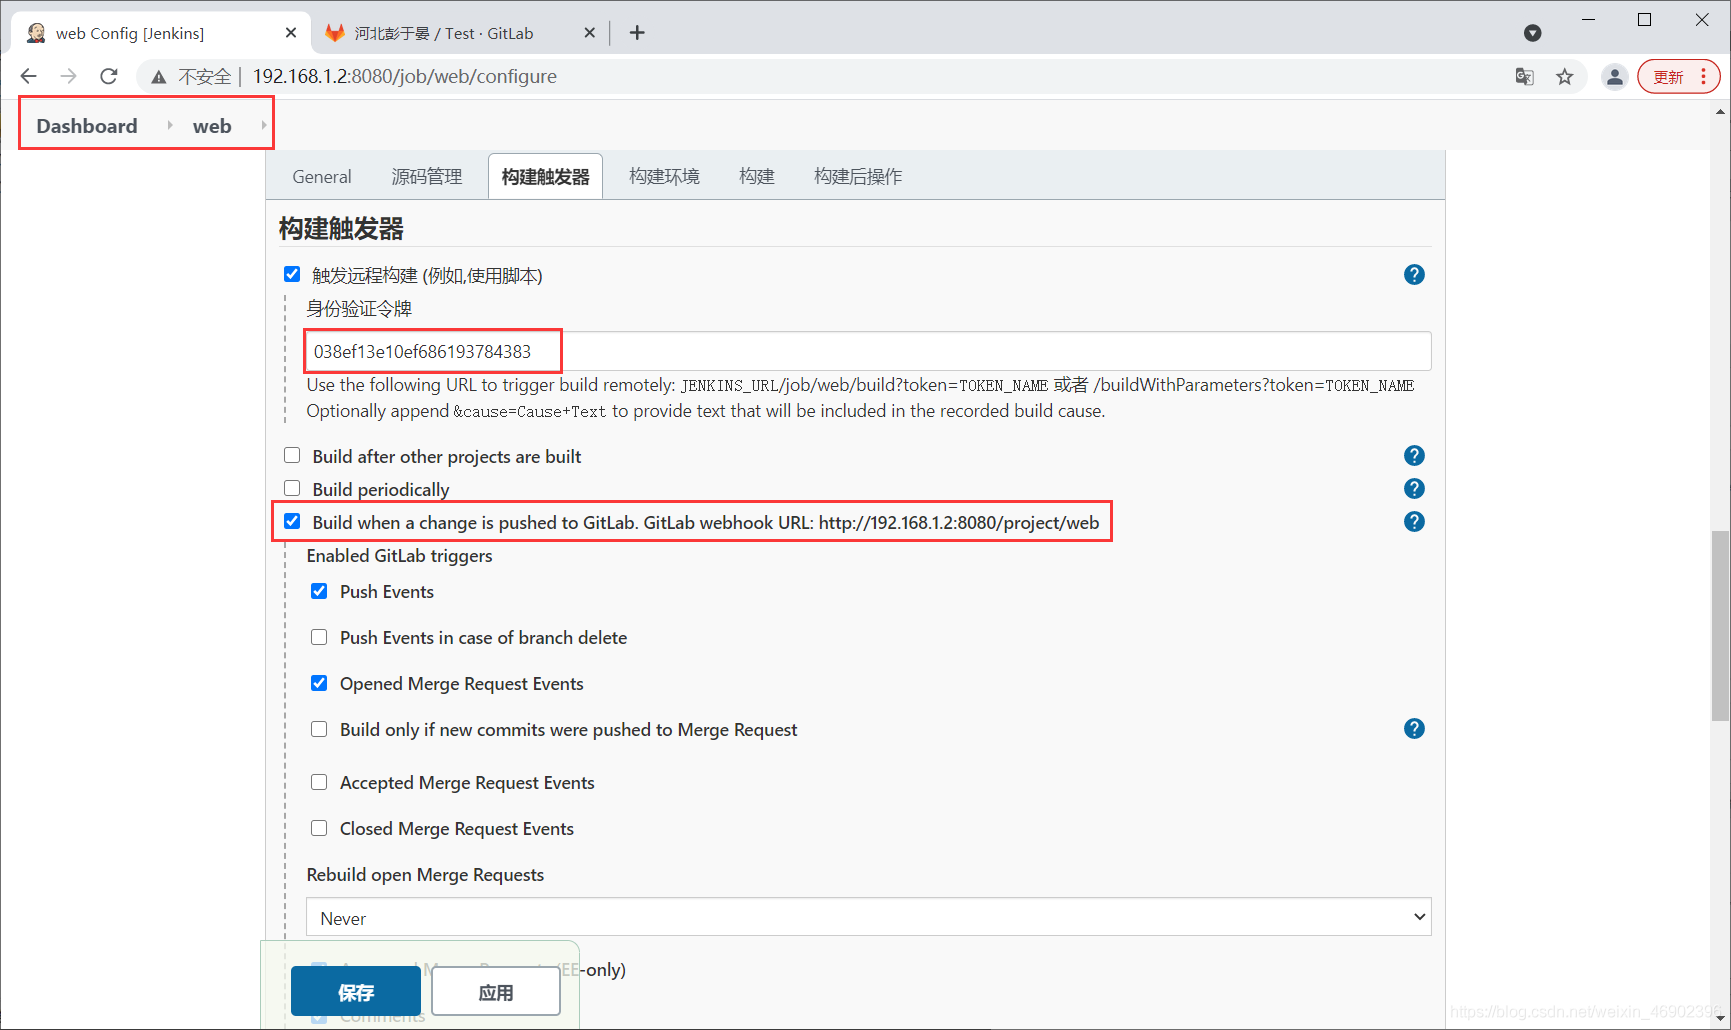The image size is (1731, 1030).
Task: Open a new browser tab
Action: (637, 33)
